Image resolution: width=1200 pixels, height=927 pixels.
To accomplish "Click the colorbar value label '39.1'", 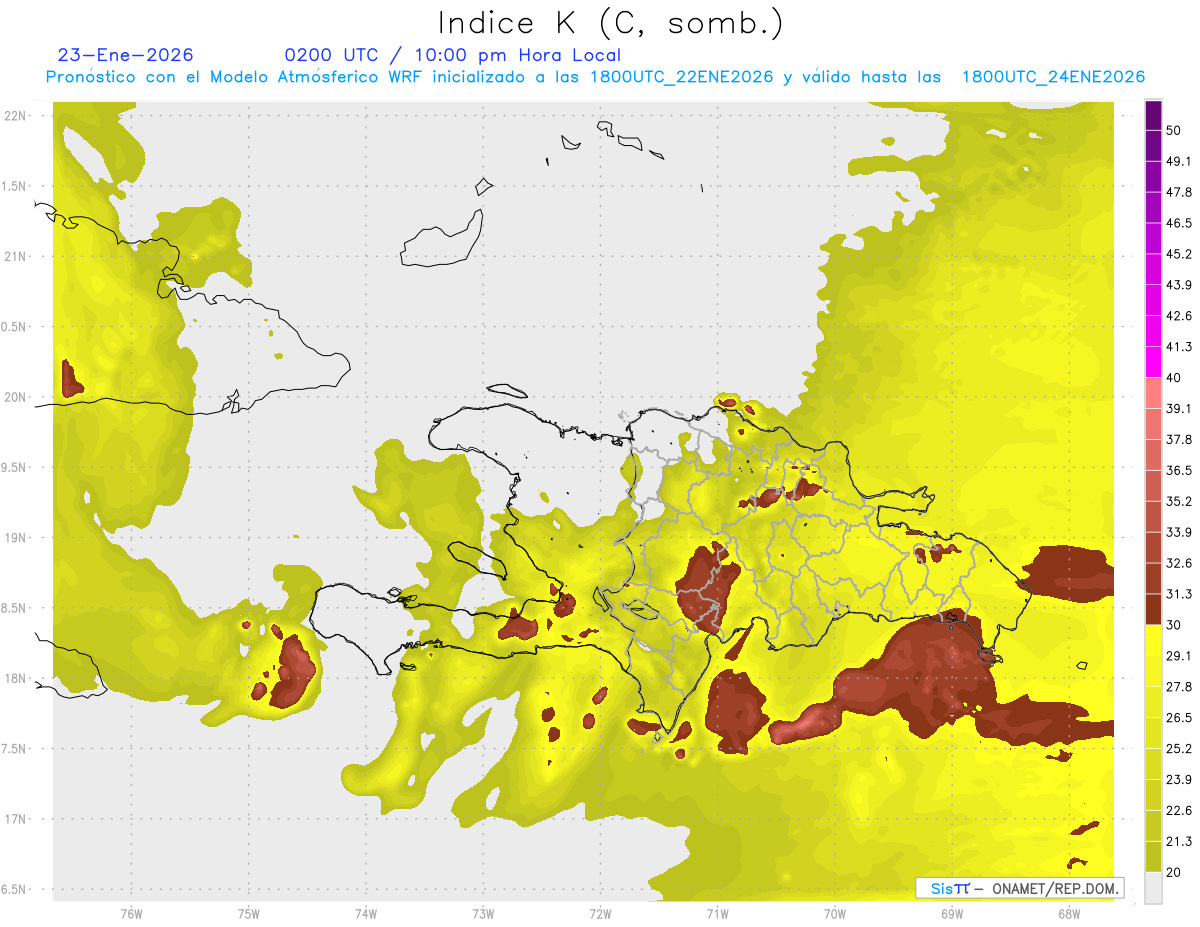I will click(1179, 408).
